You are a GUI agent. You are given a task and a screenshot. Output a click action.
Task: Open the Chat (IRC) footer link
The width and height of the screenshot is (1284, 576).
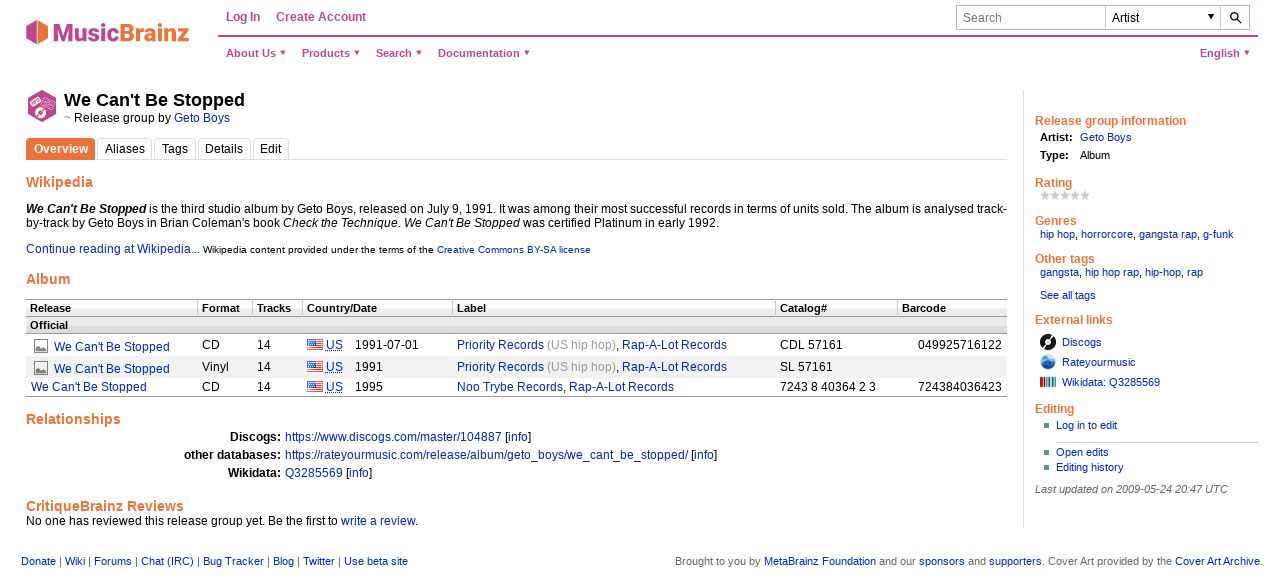click(x=167, y=561)
